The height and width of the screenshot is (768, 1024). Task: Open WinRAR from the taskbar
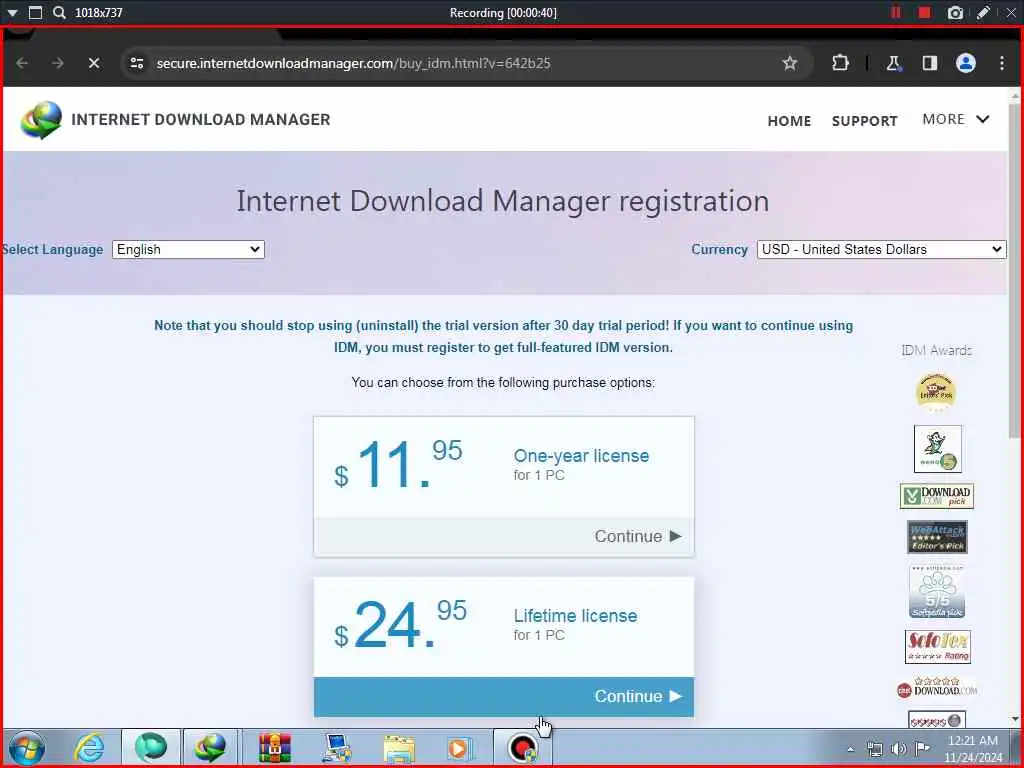pos(274,748)
